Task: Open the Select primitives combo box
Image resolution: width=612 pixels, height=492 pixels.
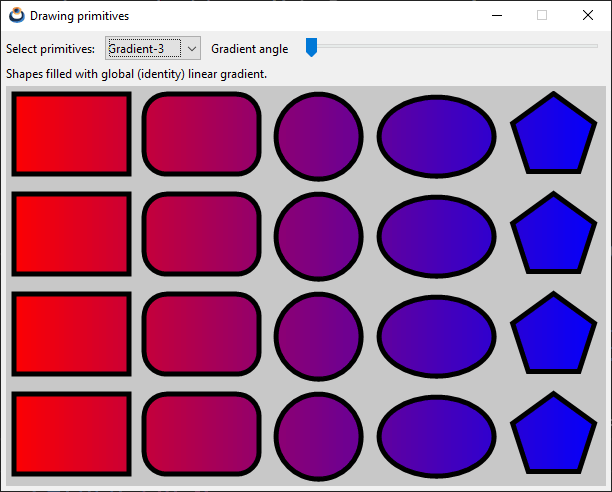Action: (x=144, y=49)
